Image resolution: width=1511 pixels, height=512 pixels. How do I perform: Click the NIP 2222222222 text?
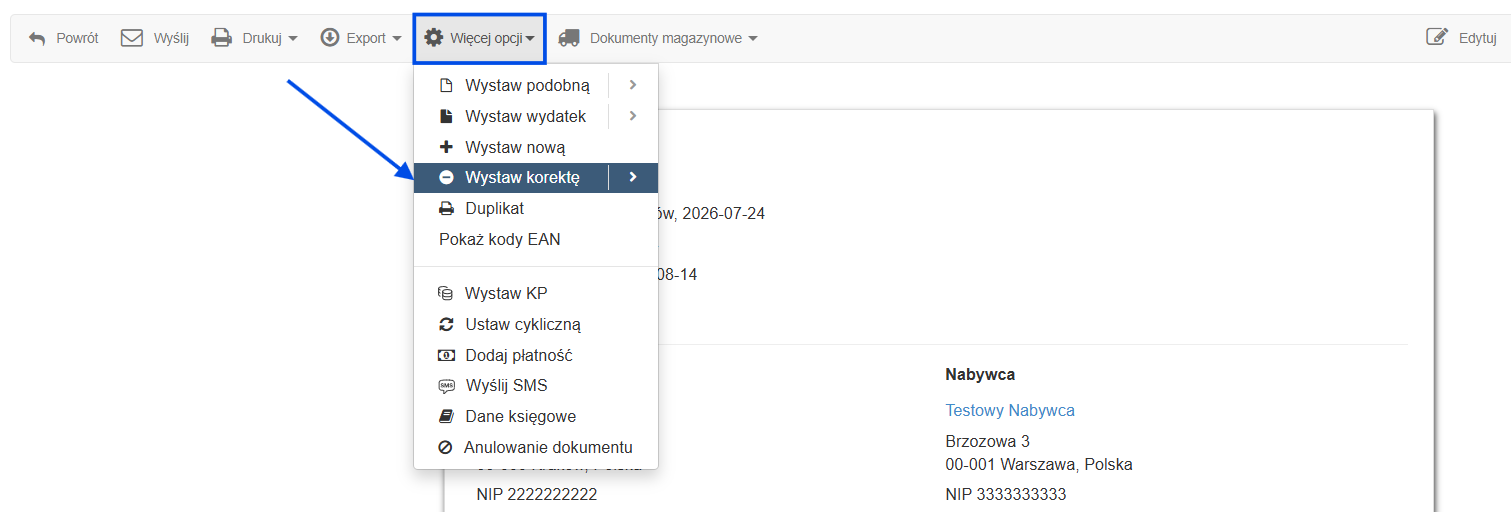(x=538, y=494)
